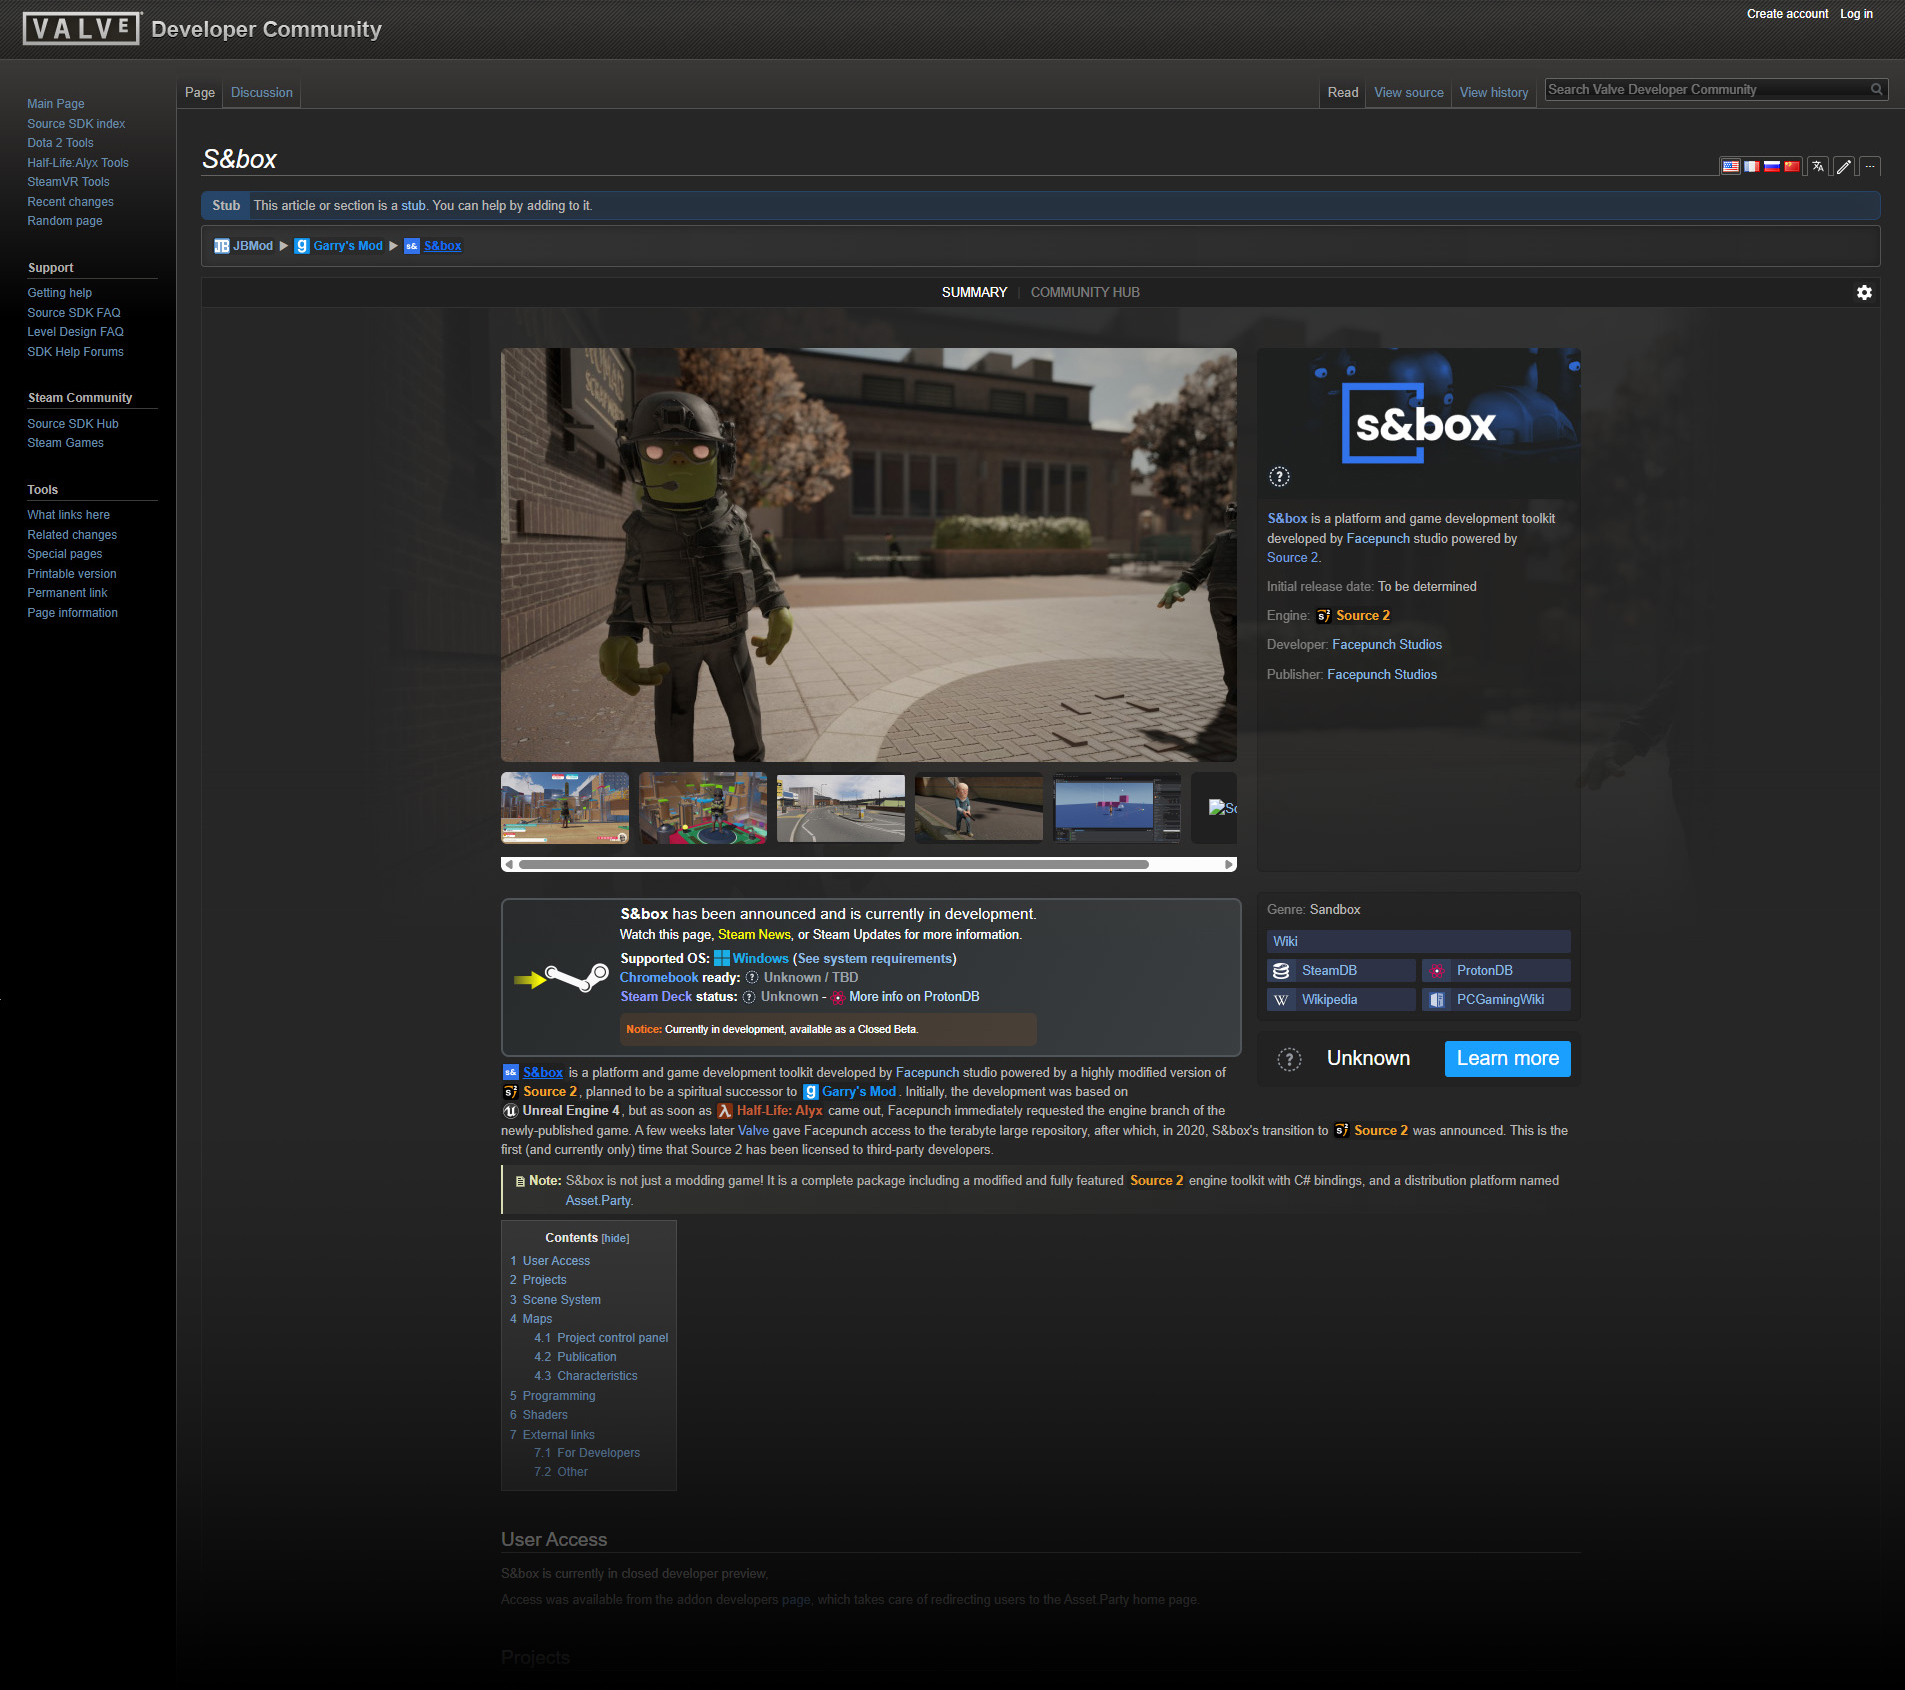This screenshot has width=1905, height=1690.
Task: Click the translate page icon
Action: (x=1818, y=166)
